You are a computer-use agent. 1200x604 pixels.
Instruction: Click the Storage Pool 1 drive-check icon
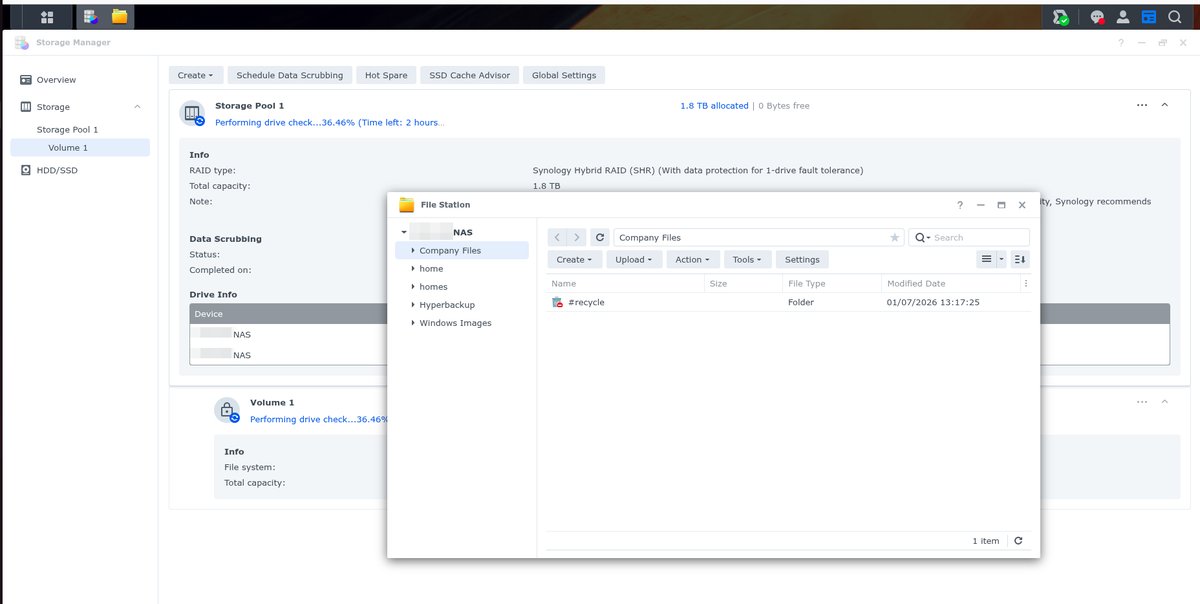pos(192,113)
